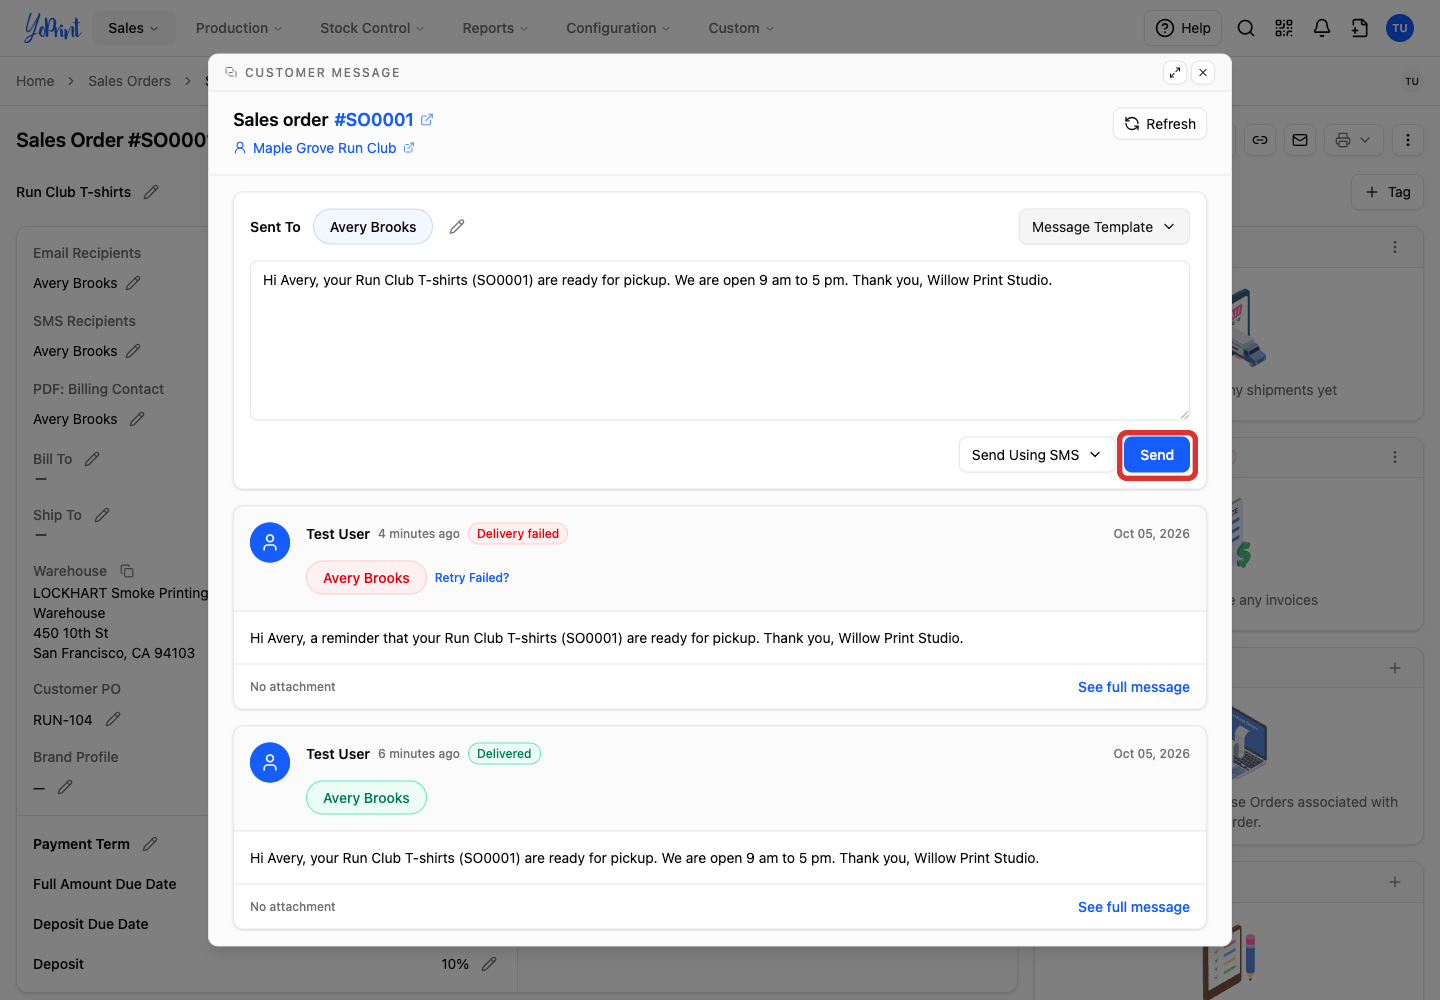Open the Maple Grove Run Club customer link
The height and width of the screenshot is (1000, 1440).
[324, 148]
